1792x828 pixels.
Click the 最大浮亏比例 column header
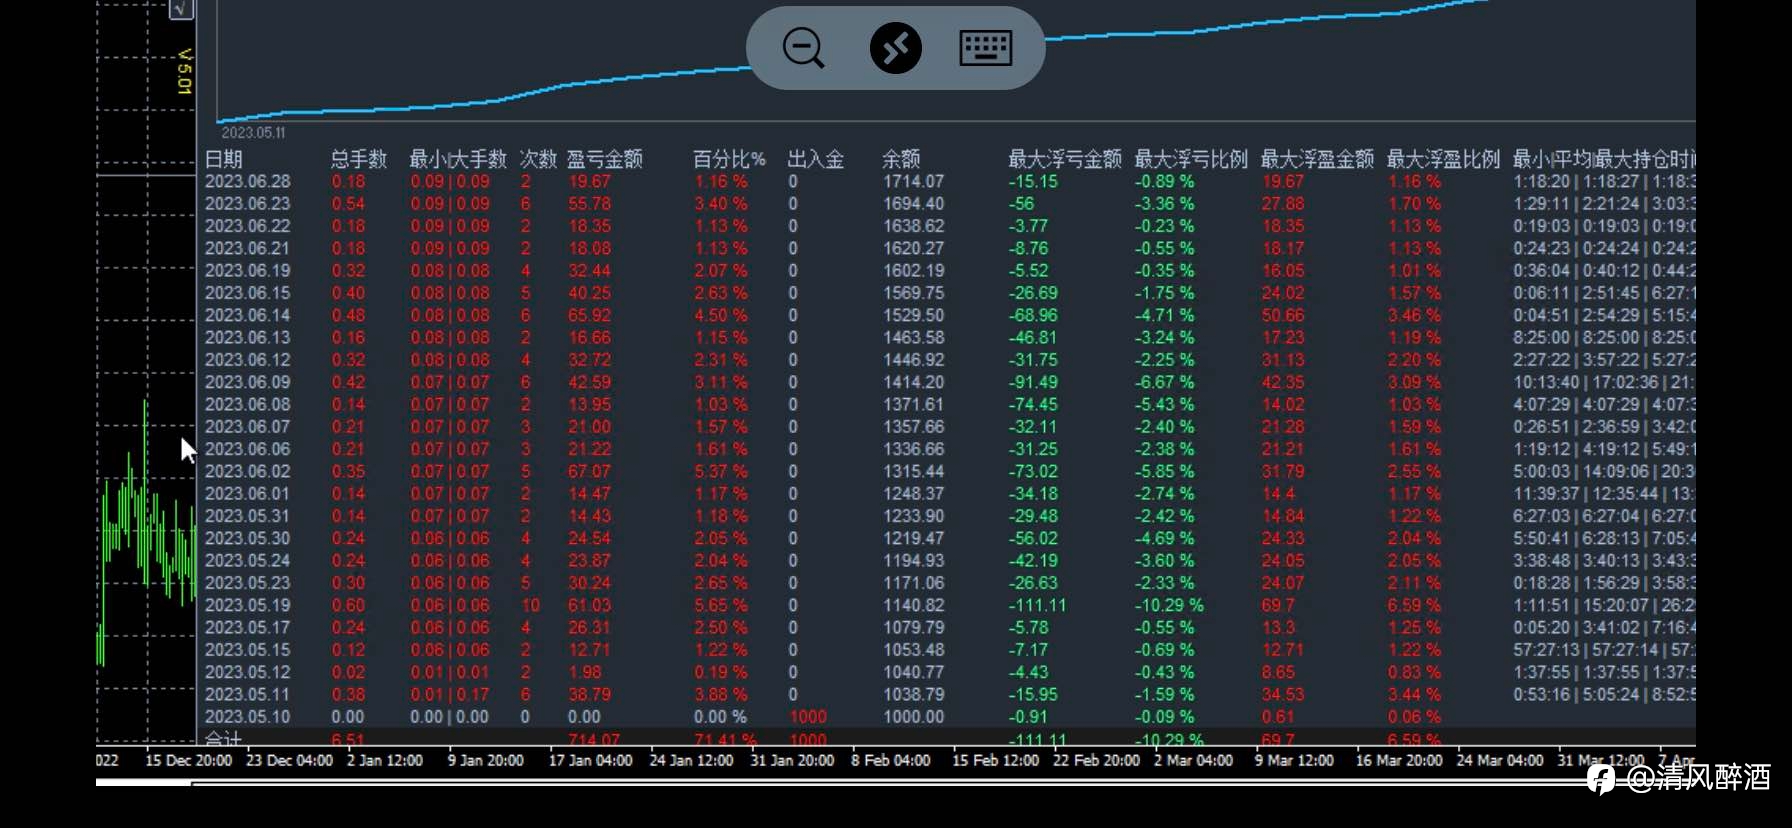(1191, 159)
